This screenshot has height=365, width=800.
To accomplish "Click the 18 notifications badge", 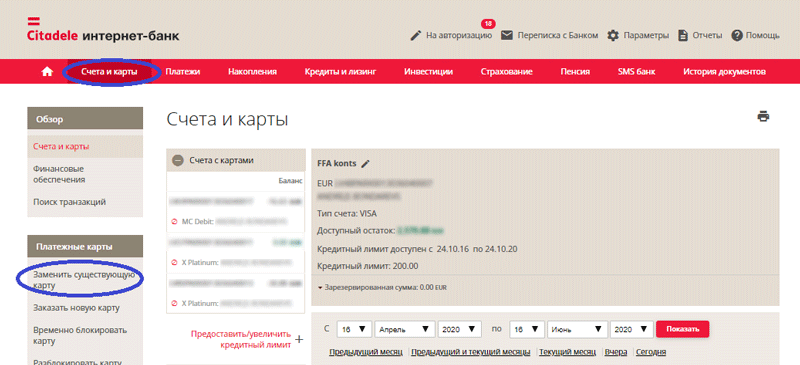I will (488, 23).
